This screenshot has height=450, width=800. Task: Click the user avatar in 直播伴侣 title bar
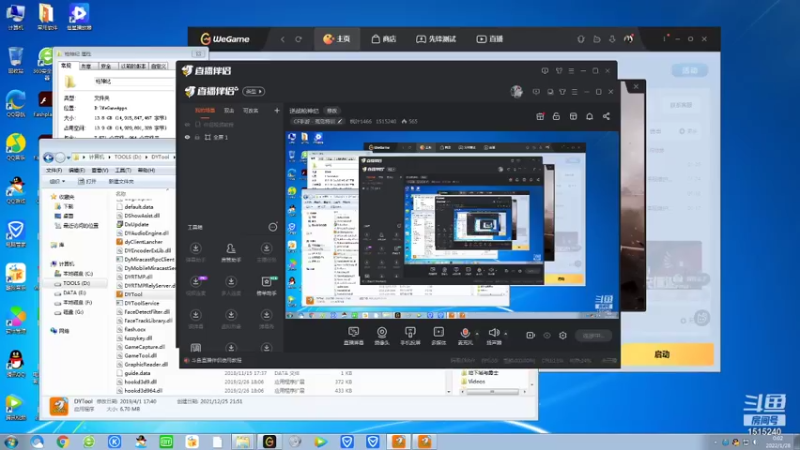coord(516,91)
